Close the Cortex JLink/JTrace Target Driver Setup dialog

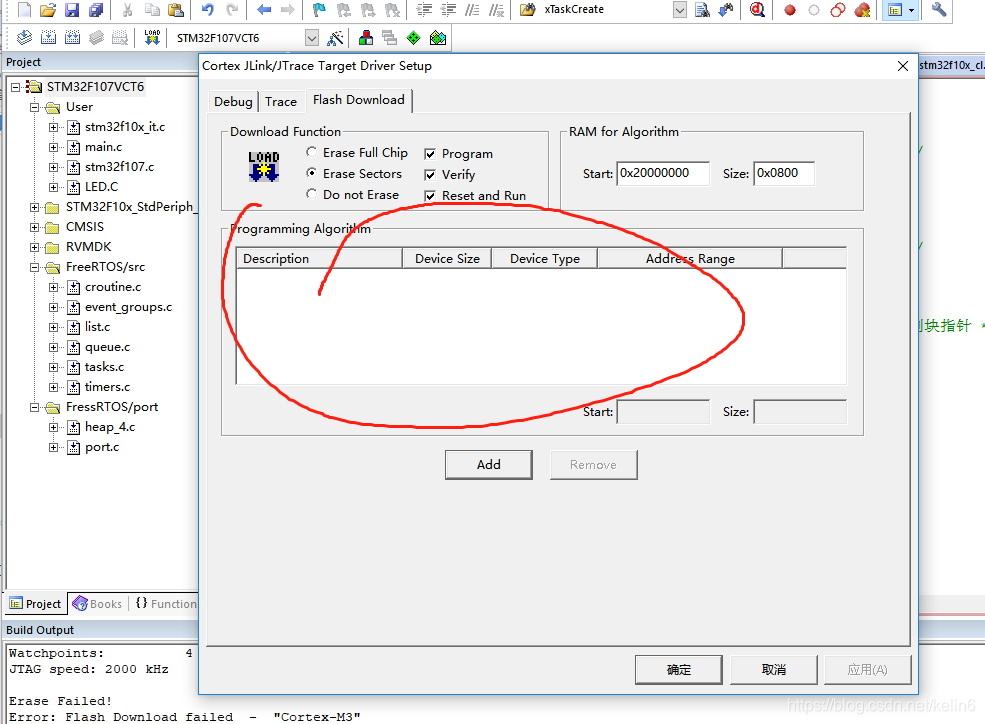[903, 66]
